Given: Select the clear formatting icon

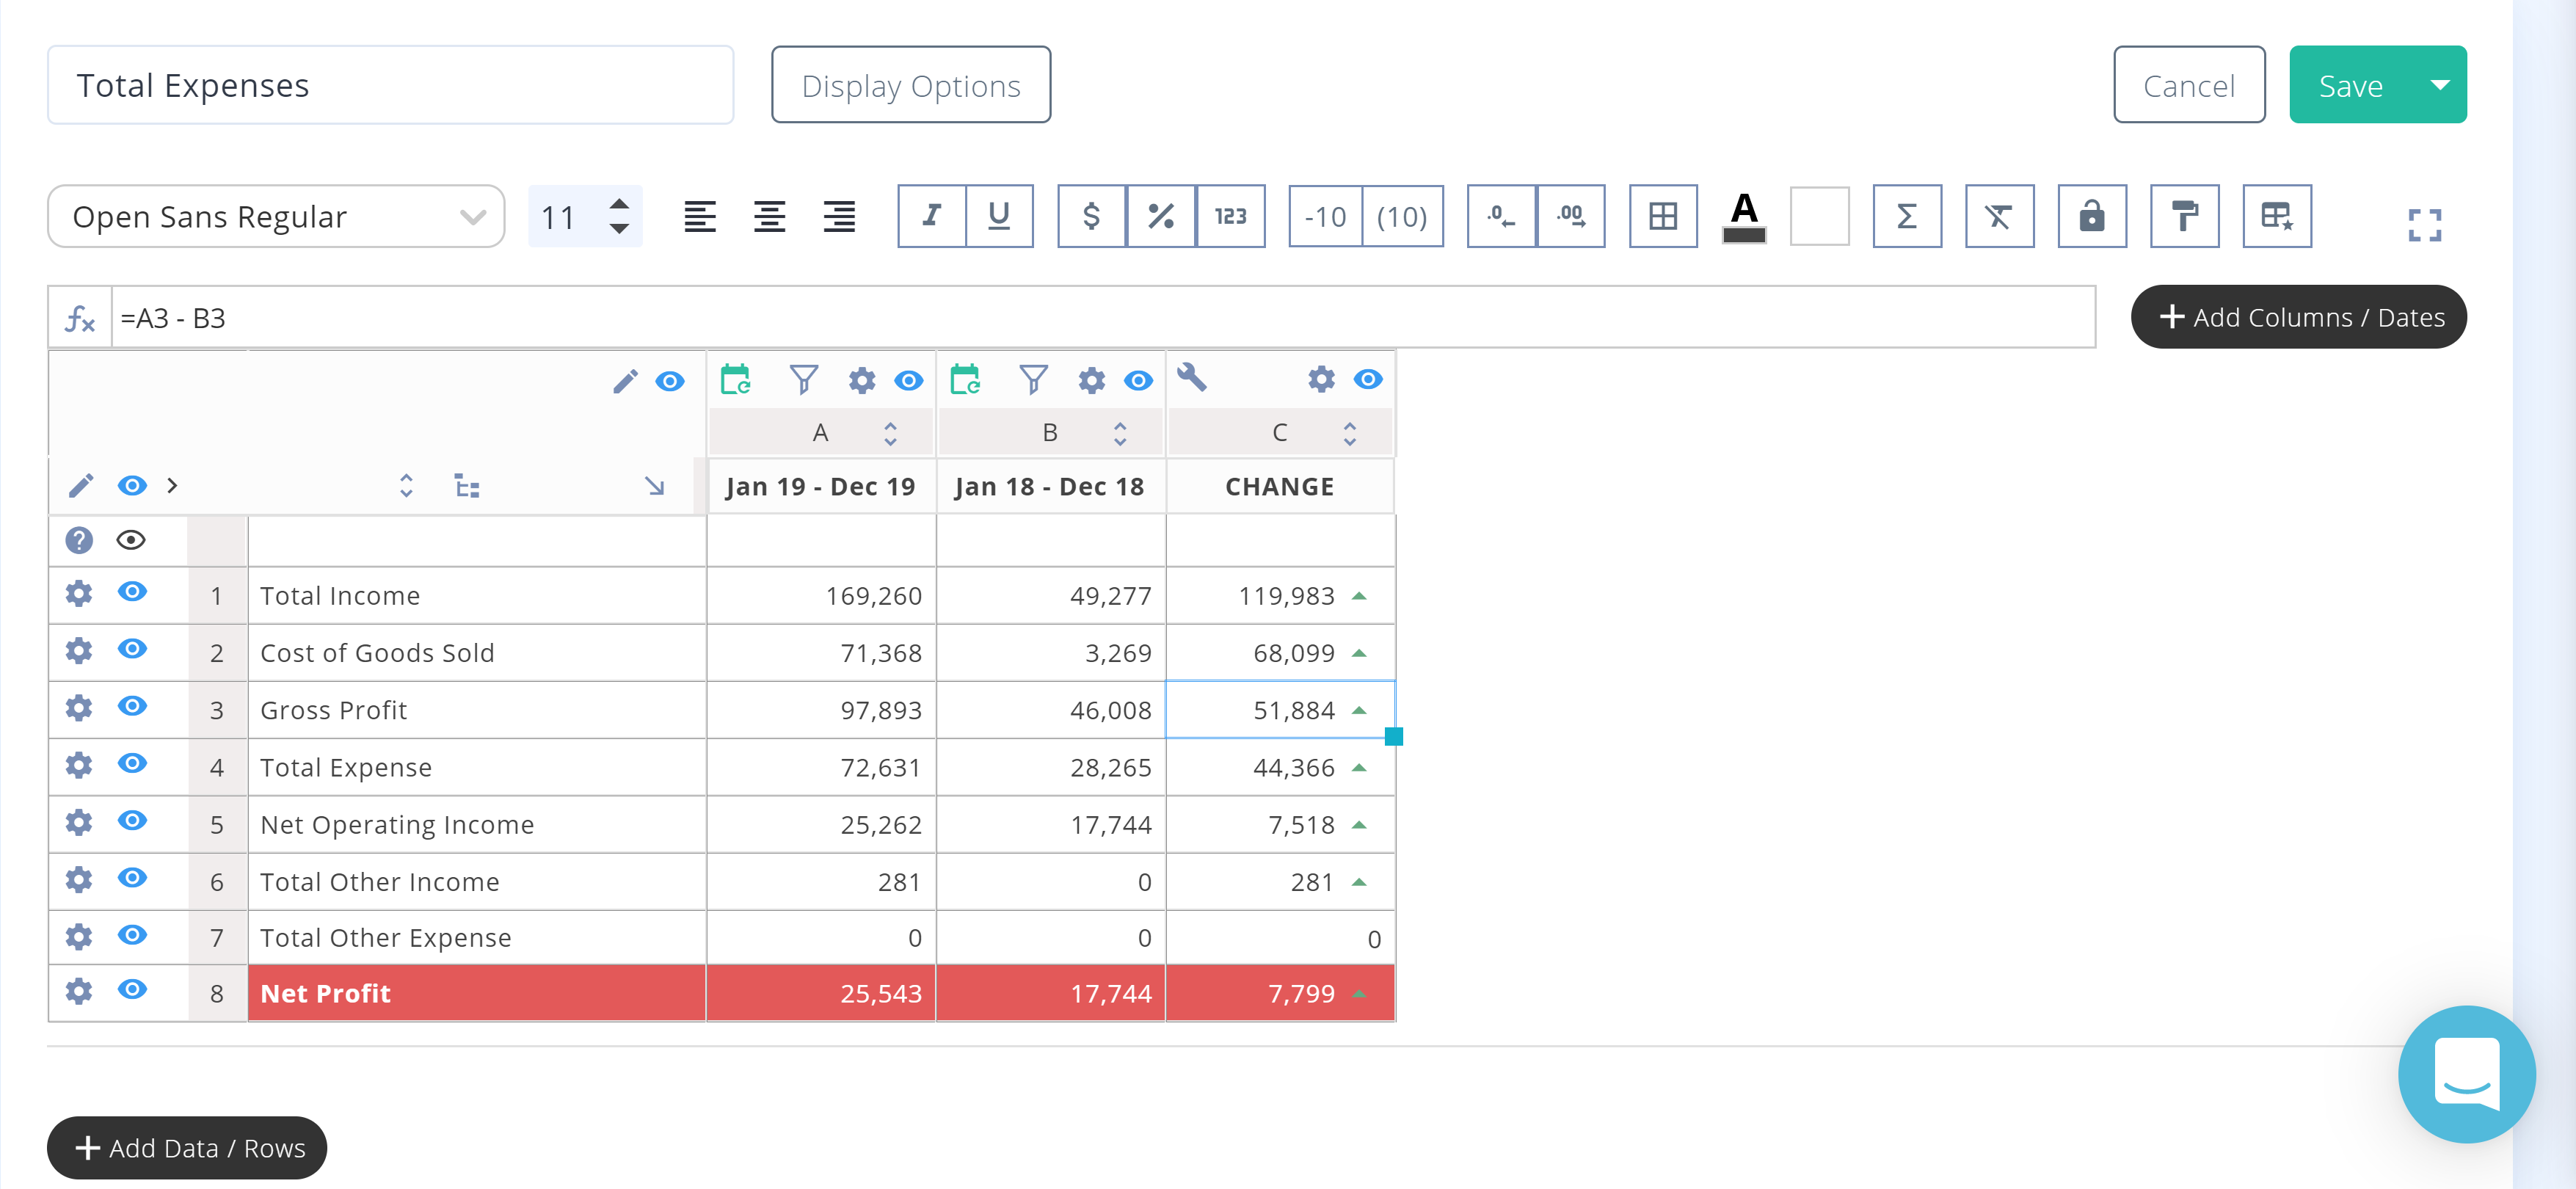Looking at the screenshot, I should (1999, 216).
